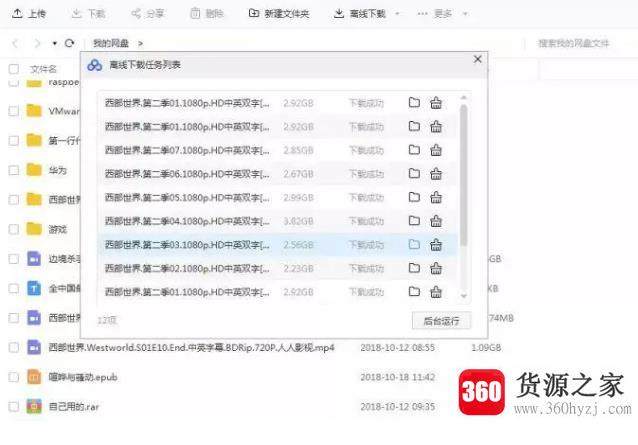Open 离线下载 offline download
Image resolution: width=638 pixels, height=445 pixels.
tap(360, 14)
